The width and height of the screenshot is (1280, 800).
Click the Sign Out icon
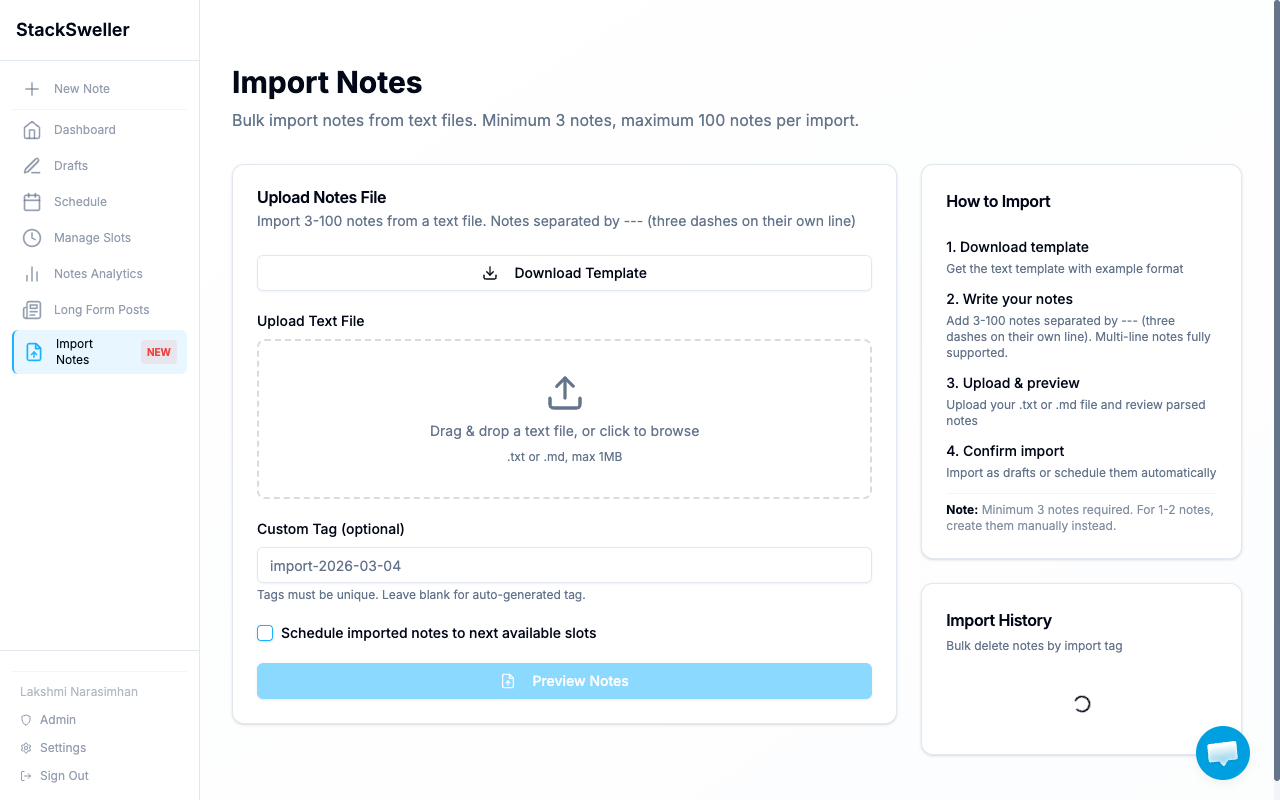pyautogui.click(x=27, y=775)
